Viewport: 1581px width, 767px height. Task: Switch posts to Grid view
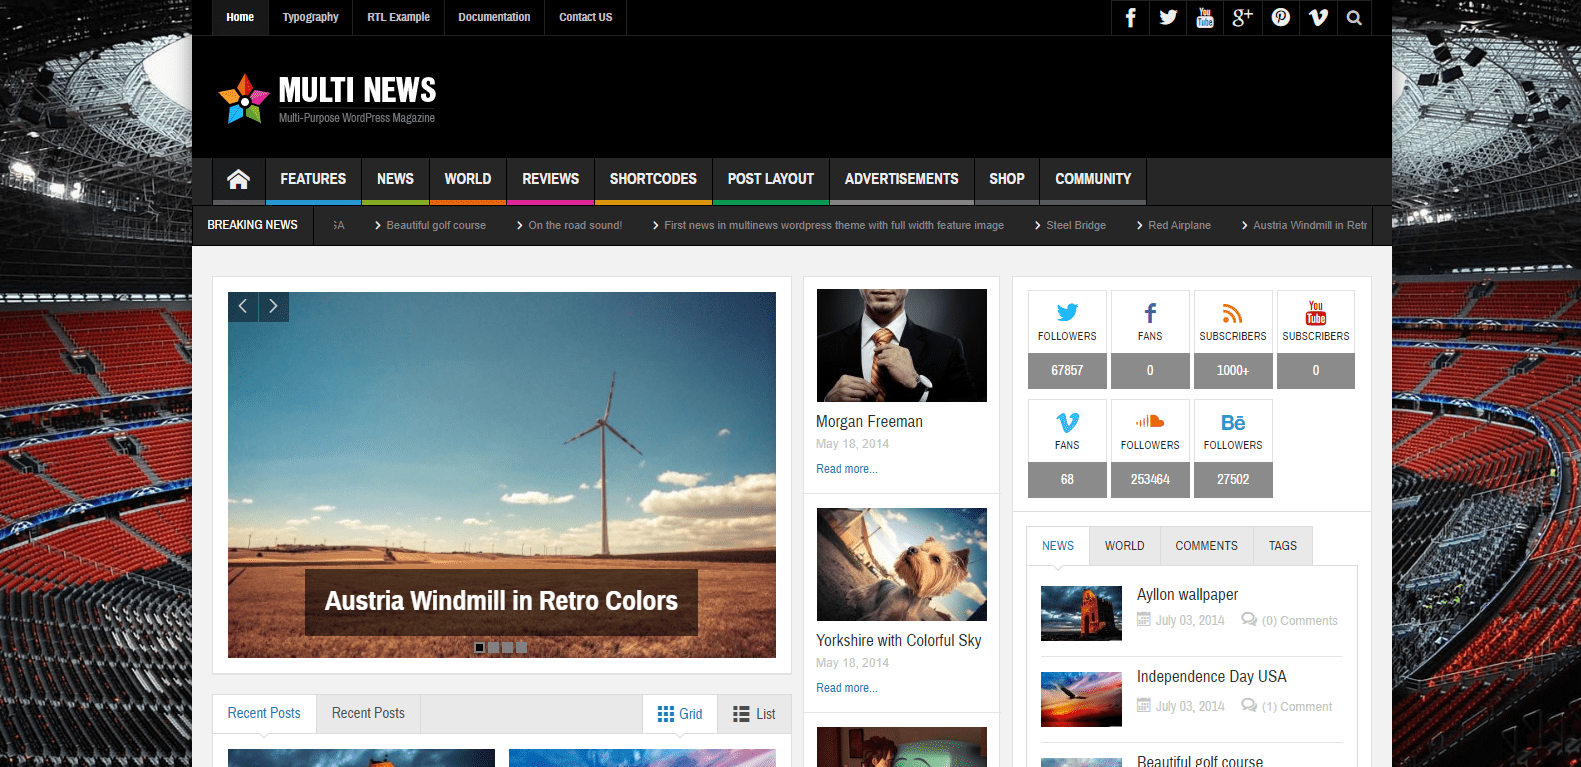pos(680,714)
